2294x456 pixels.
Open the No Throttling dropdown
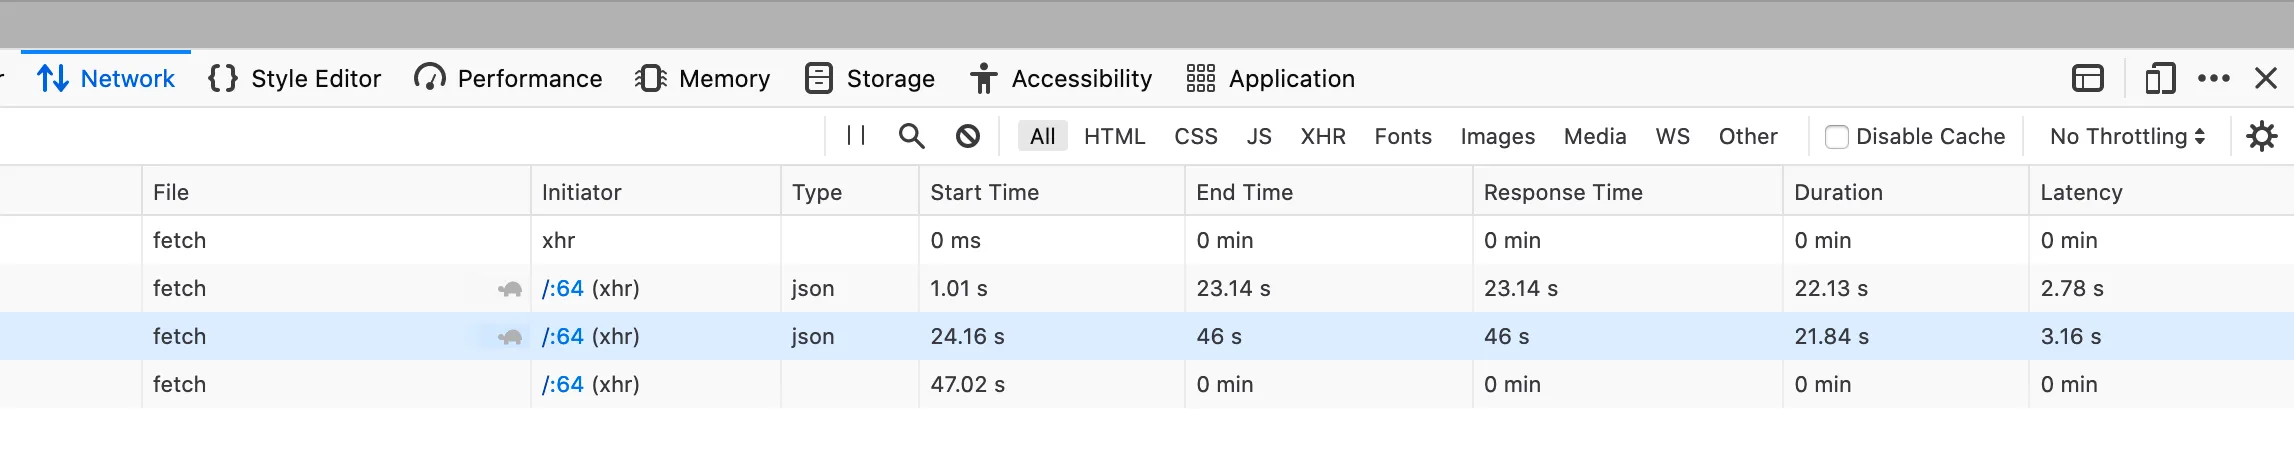tap(2126, 136)
